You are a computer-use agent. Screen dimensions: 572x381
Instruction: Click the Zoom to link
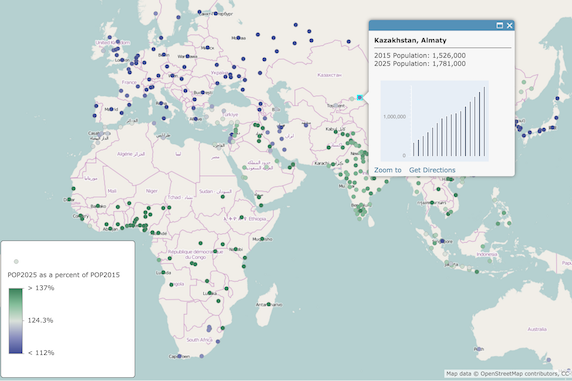(x=387, y=170)
